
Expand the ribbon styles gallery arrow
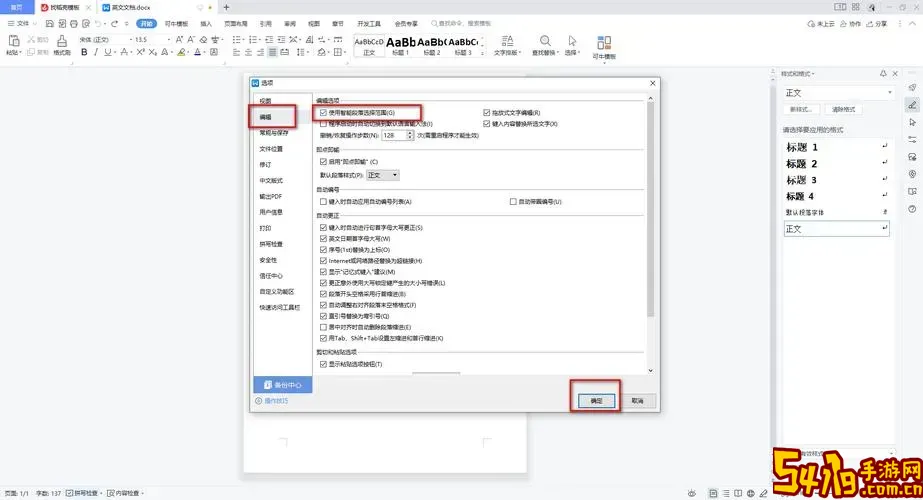pyautogui.click(x=483, y=53)
